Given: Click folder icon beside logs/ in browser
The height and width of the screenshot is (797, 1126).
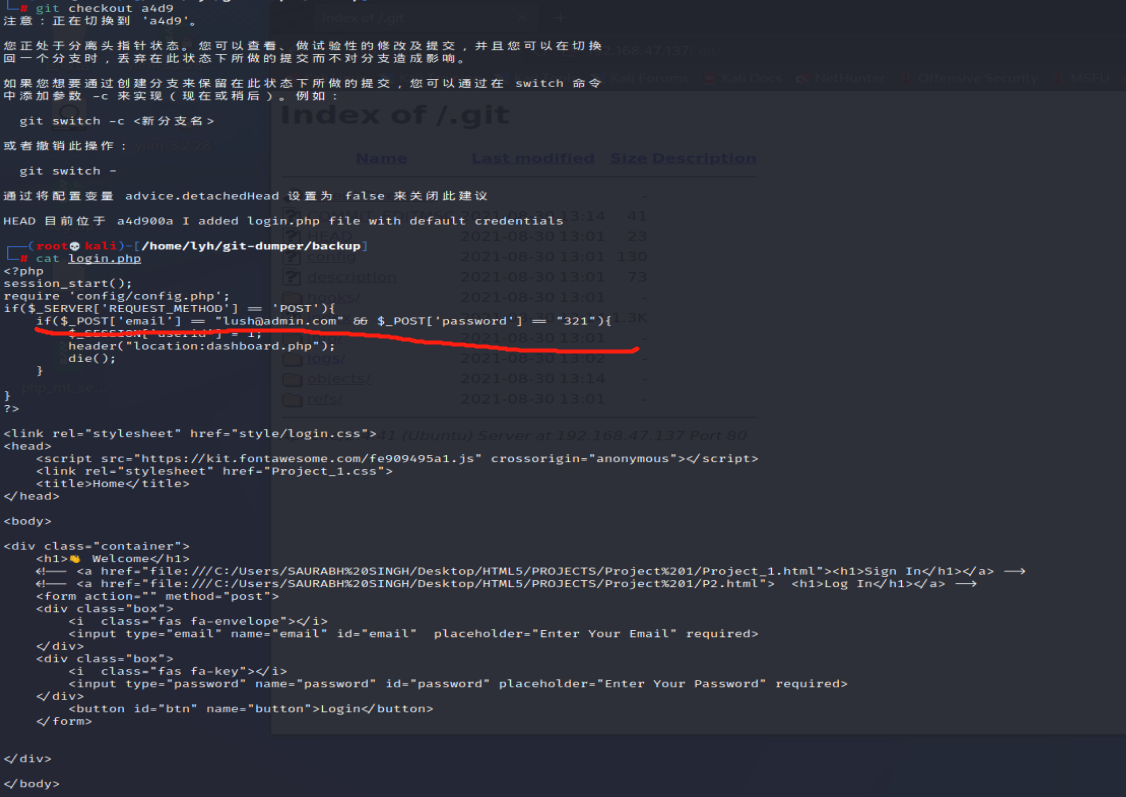Looking at the screenshot, I should (292, 358).
